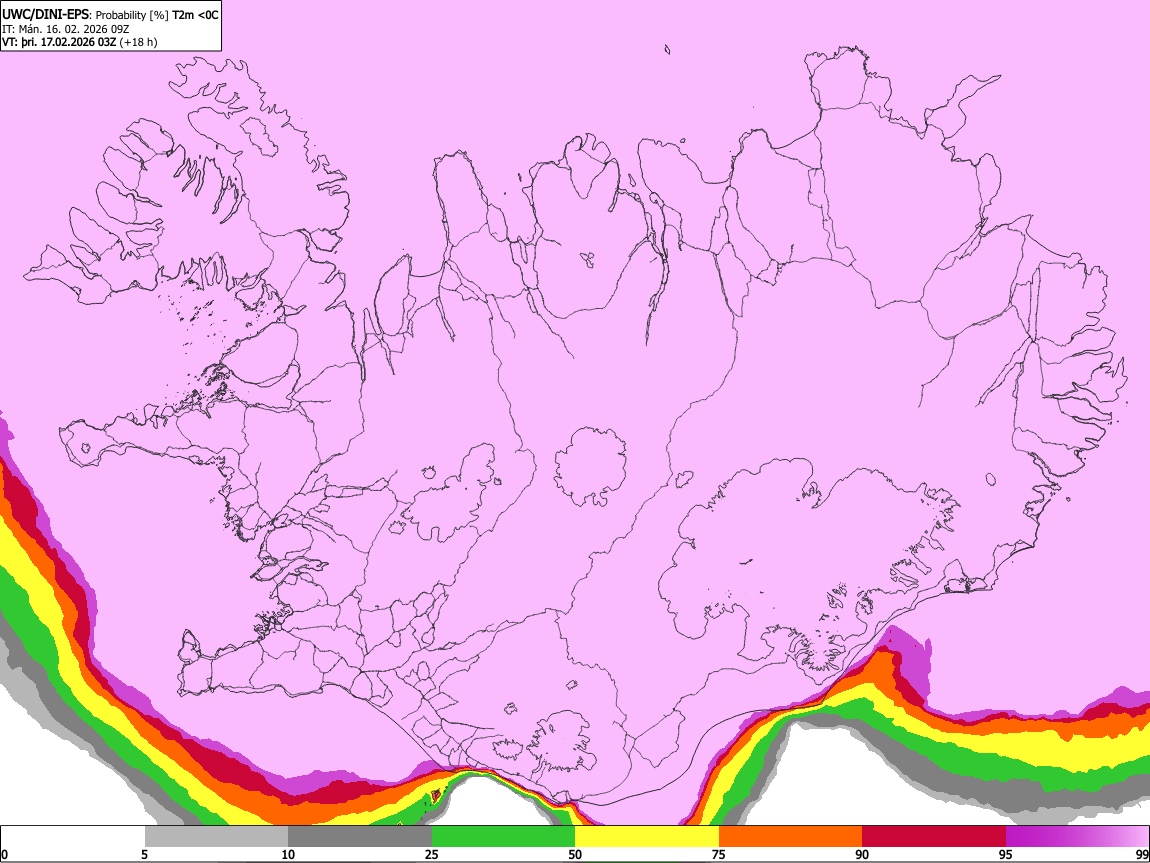
Task: Click the 'VT: þri. 17.02.2026 03Z' valid time
Action: (x=59, y=42)
